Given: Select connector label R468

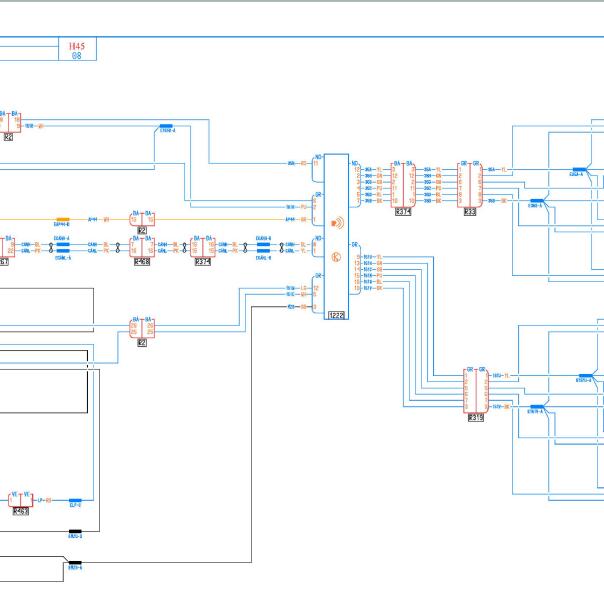Looking at the screenshot, I should point(142,262).
